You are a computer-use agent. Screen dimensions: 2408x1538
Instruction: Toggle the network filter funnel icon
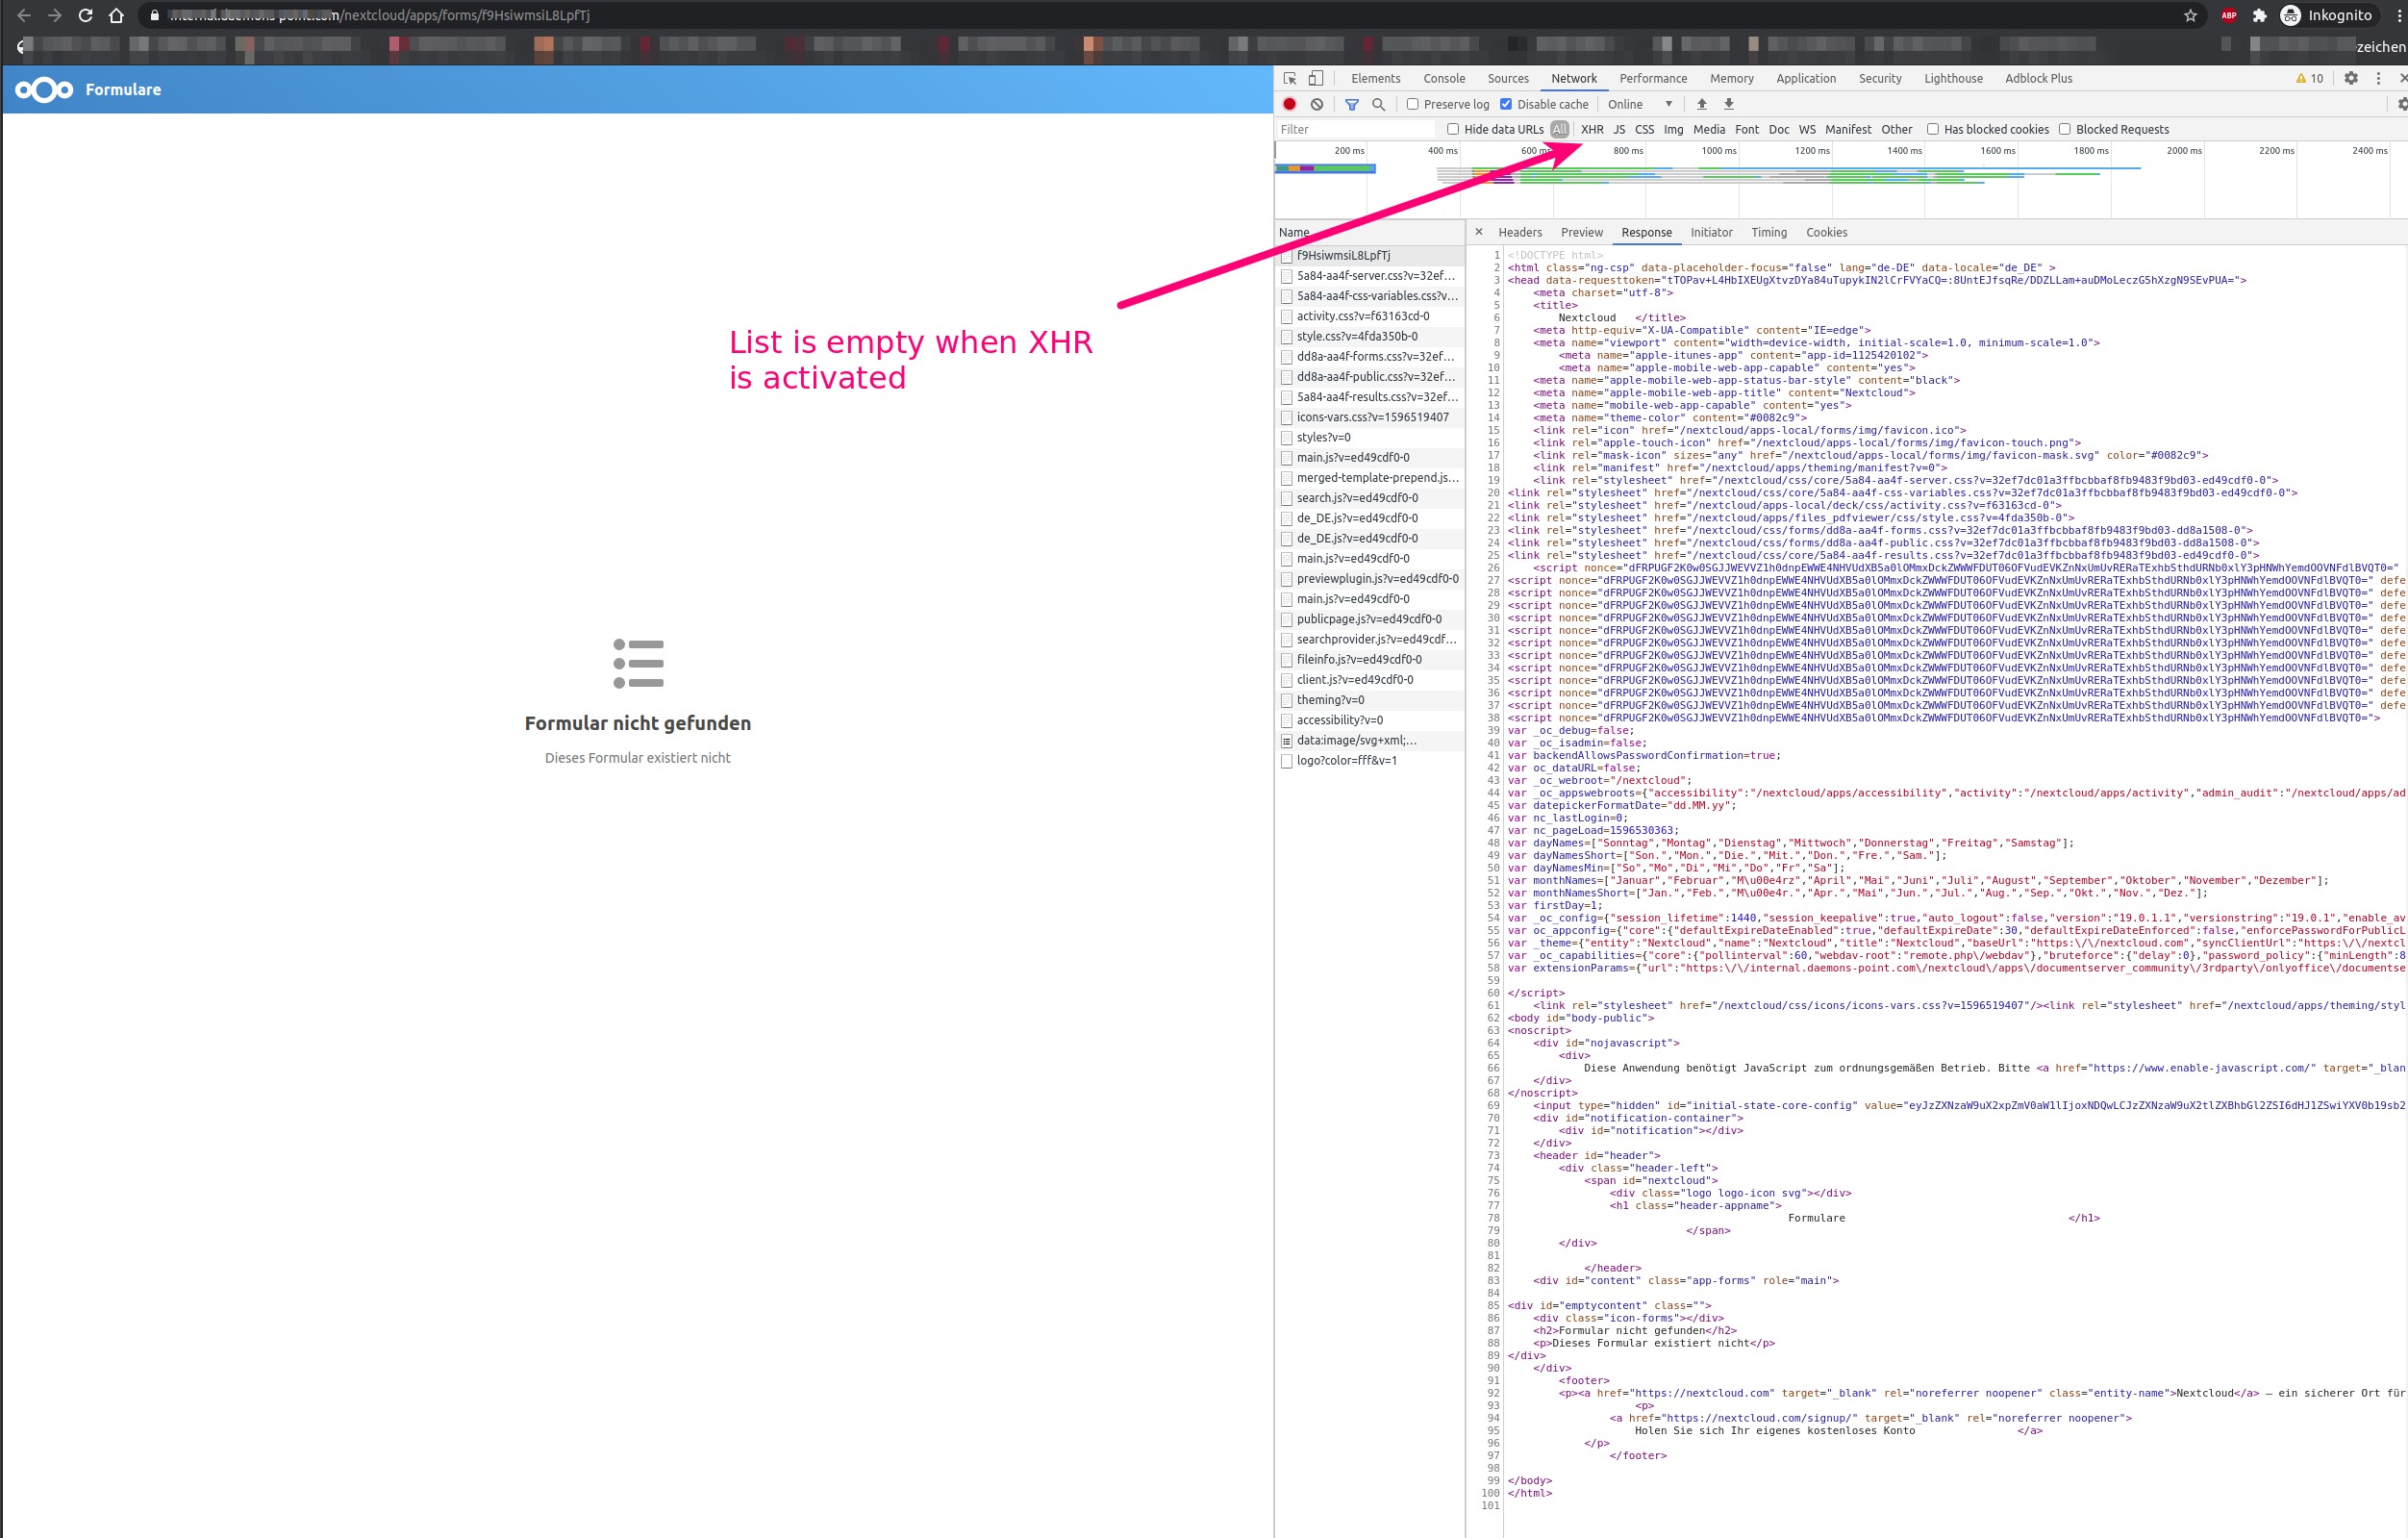[x=1352, y=104]
